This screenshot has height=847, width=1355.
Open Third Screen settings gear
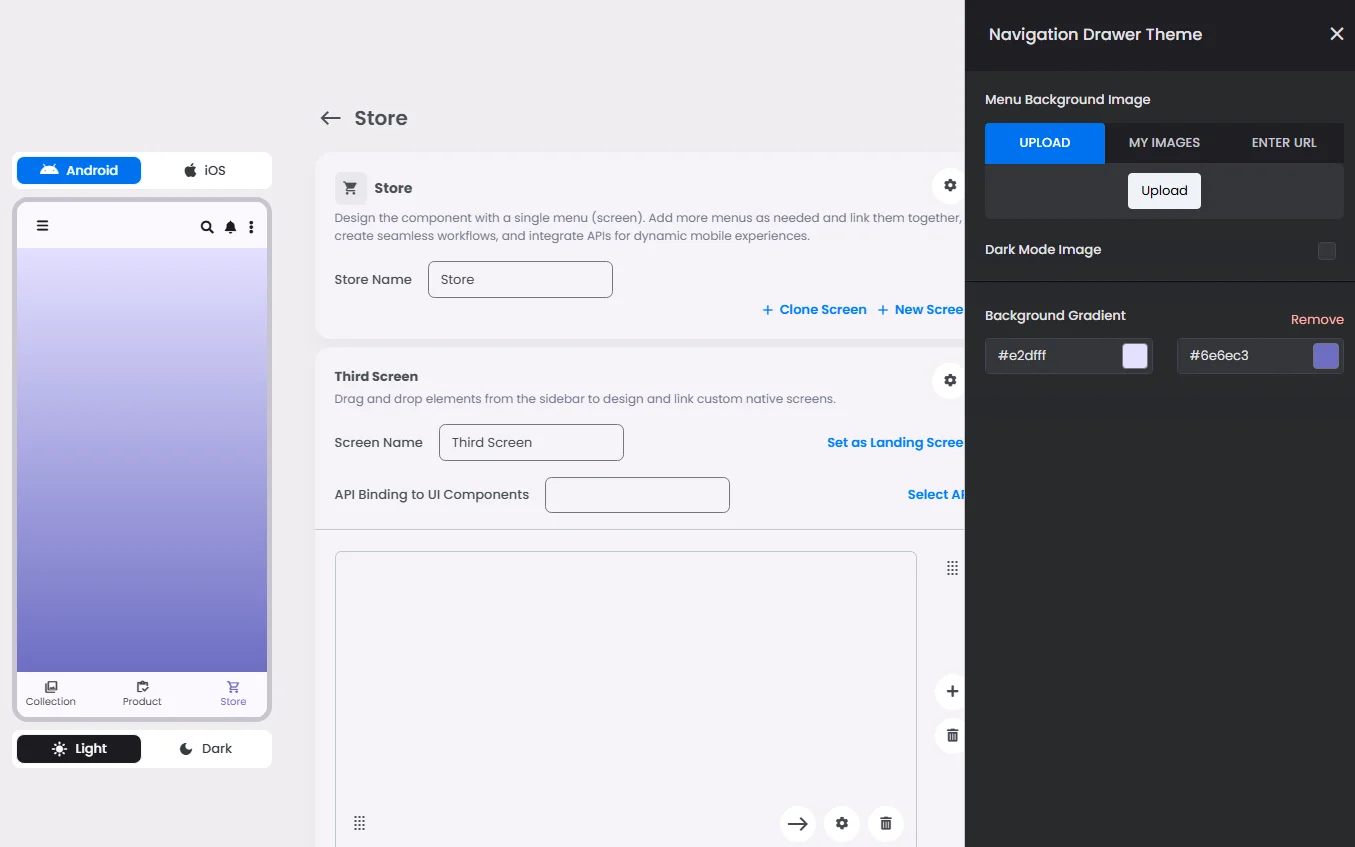[950, 380]
